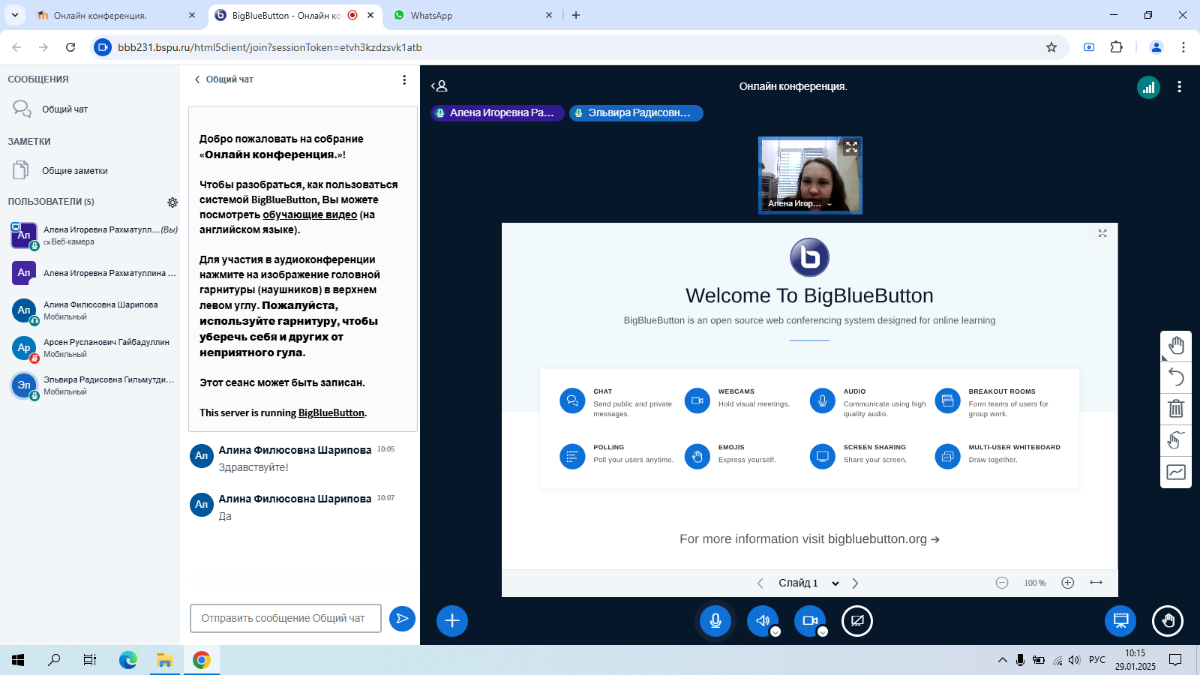This screenshot has height=675, width=1200.
Task: Mute the microphone button
Action: pyautogui.click(x=715, y=621)
